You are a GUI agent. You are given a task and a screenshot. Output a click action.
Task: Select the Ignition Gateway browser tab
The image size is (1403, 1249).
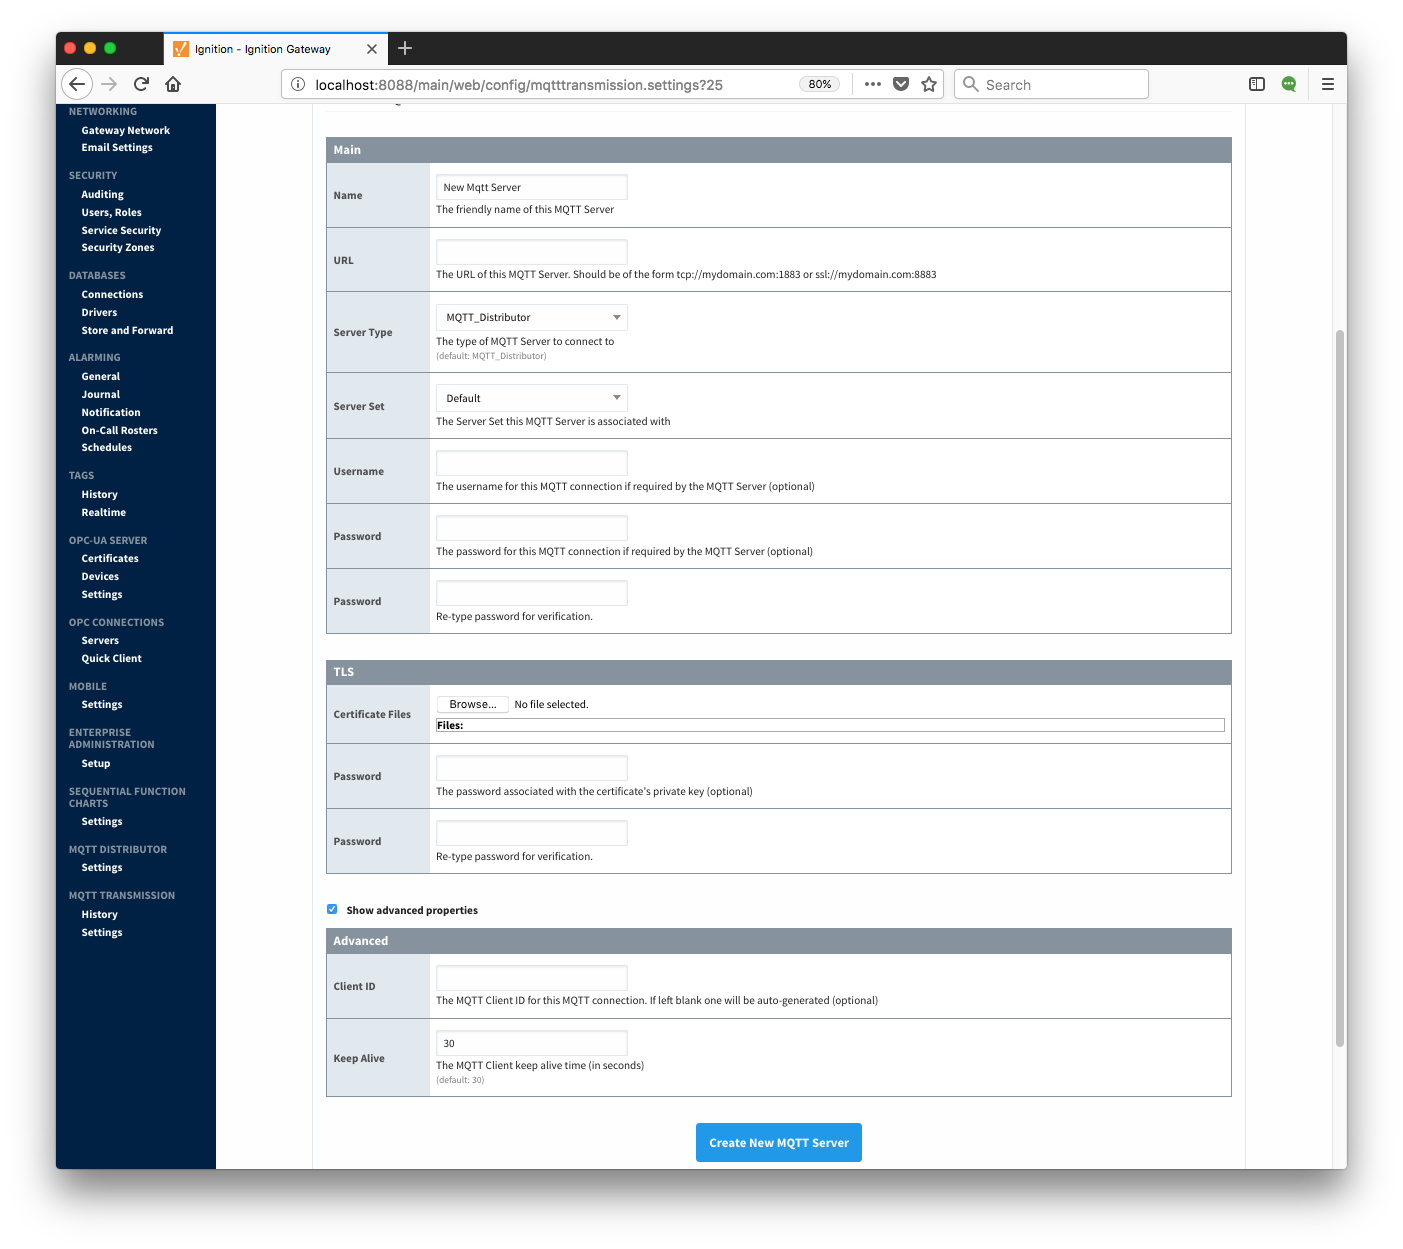click(276, 49)
